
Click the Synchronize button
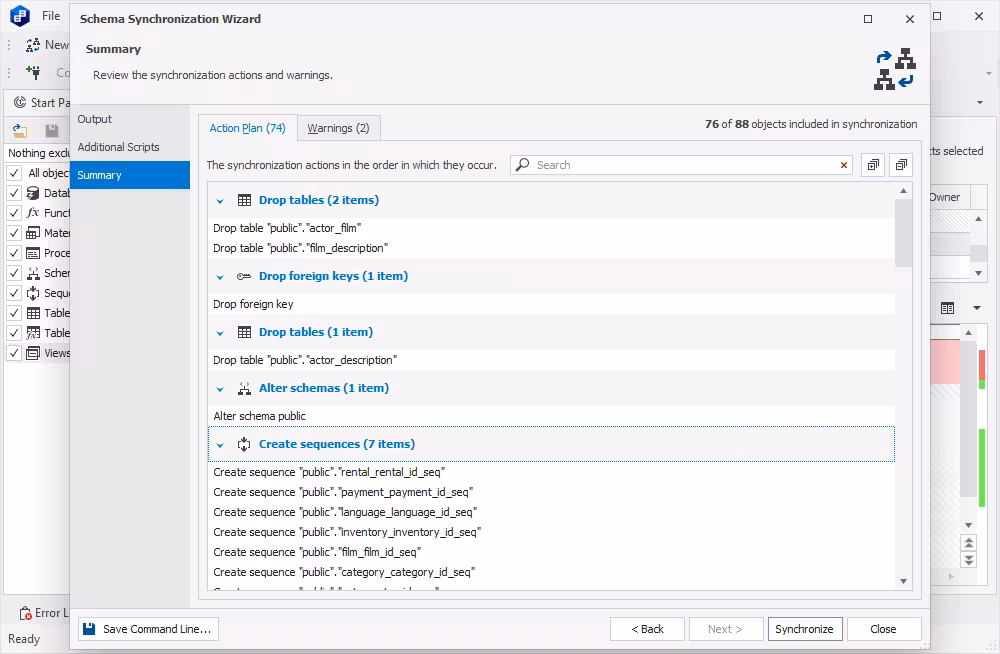(x=805, y=629)
